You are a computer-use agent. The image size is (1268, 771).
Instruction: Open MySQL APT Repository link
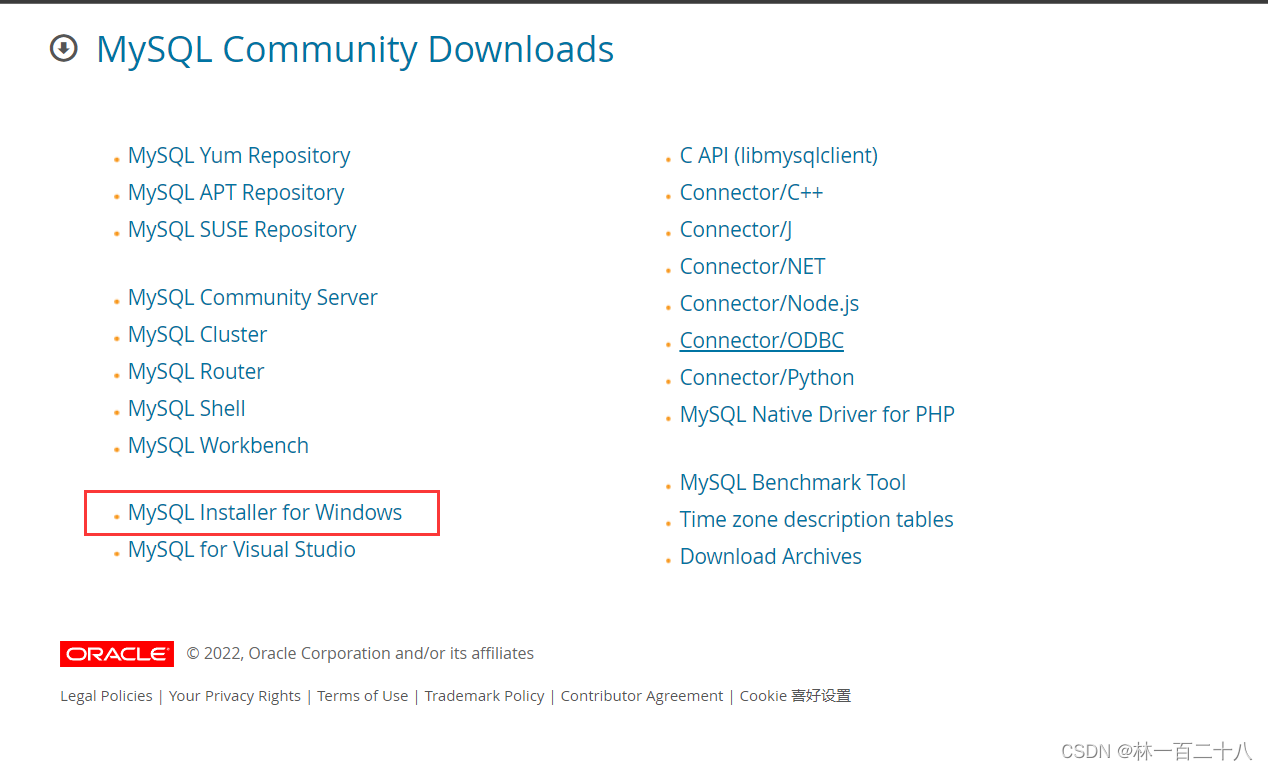(x=236, y=193)
